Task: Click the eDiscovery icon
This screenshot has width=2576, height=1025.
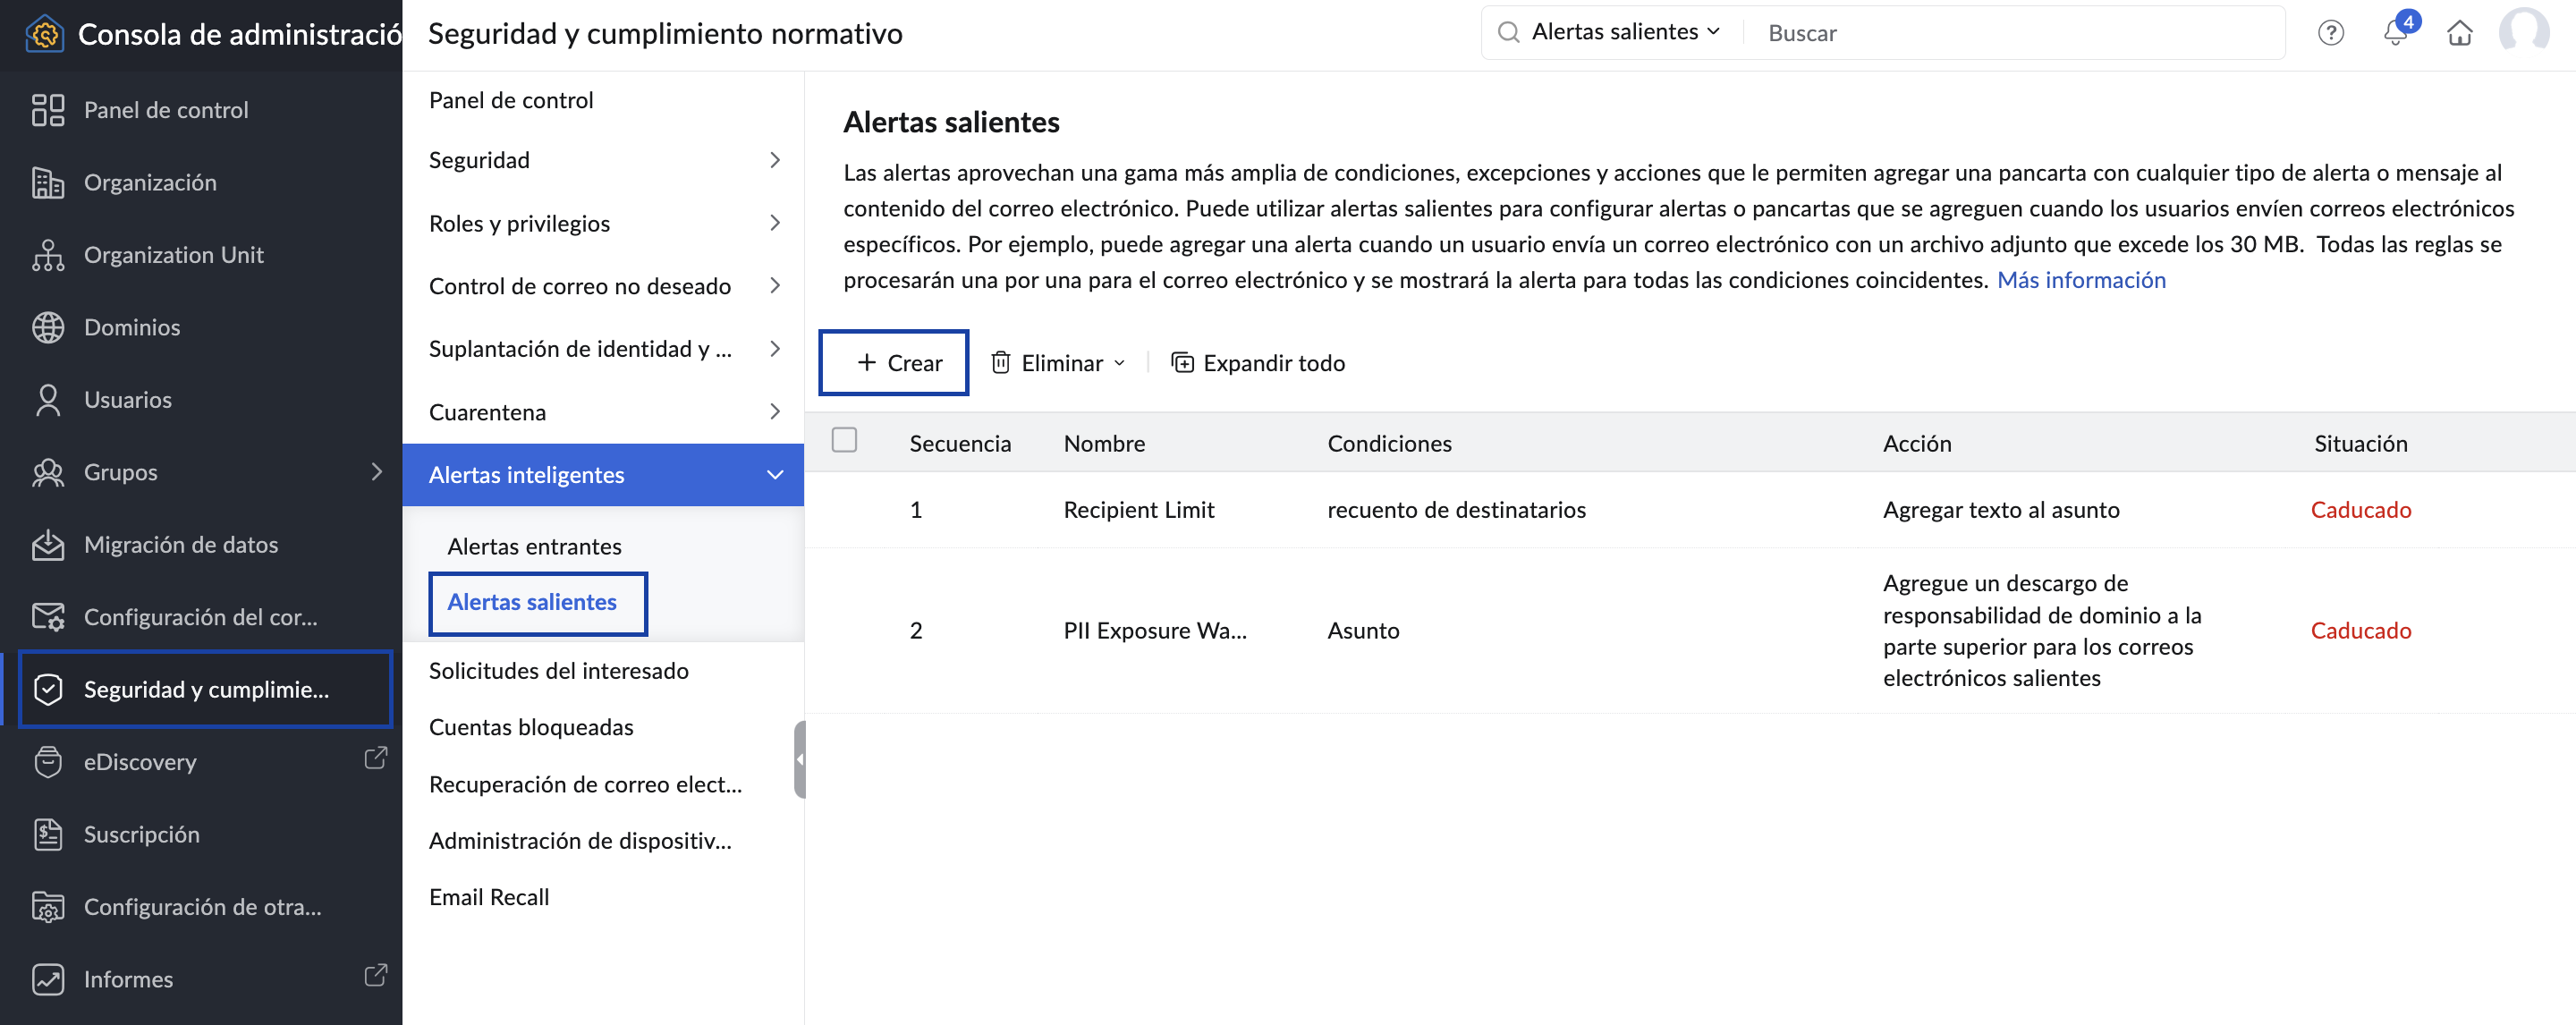Action: [x=47, y=762]
